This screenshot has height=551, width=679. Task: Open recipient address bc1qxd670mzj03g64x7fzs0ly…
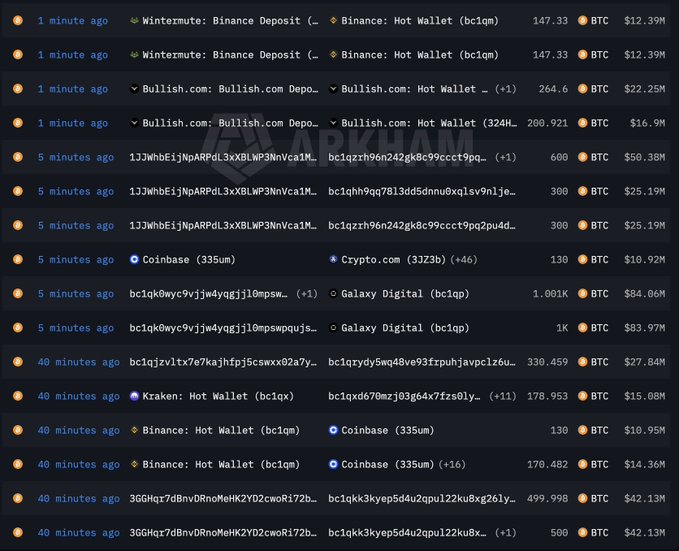point(404,396)
